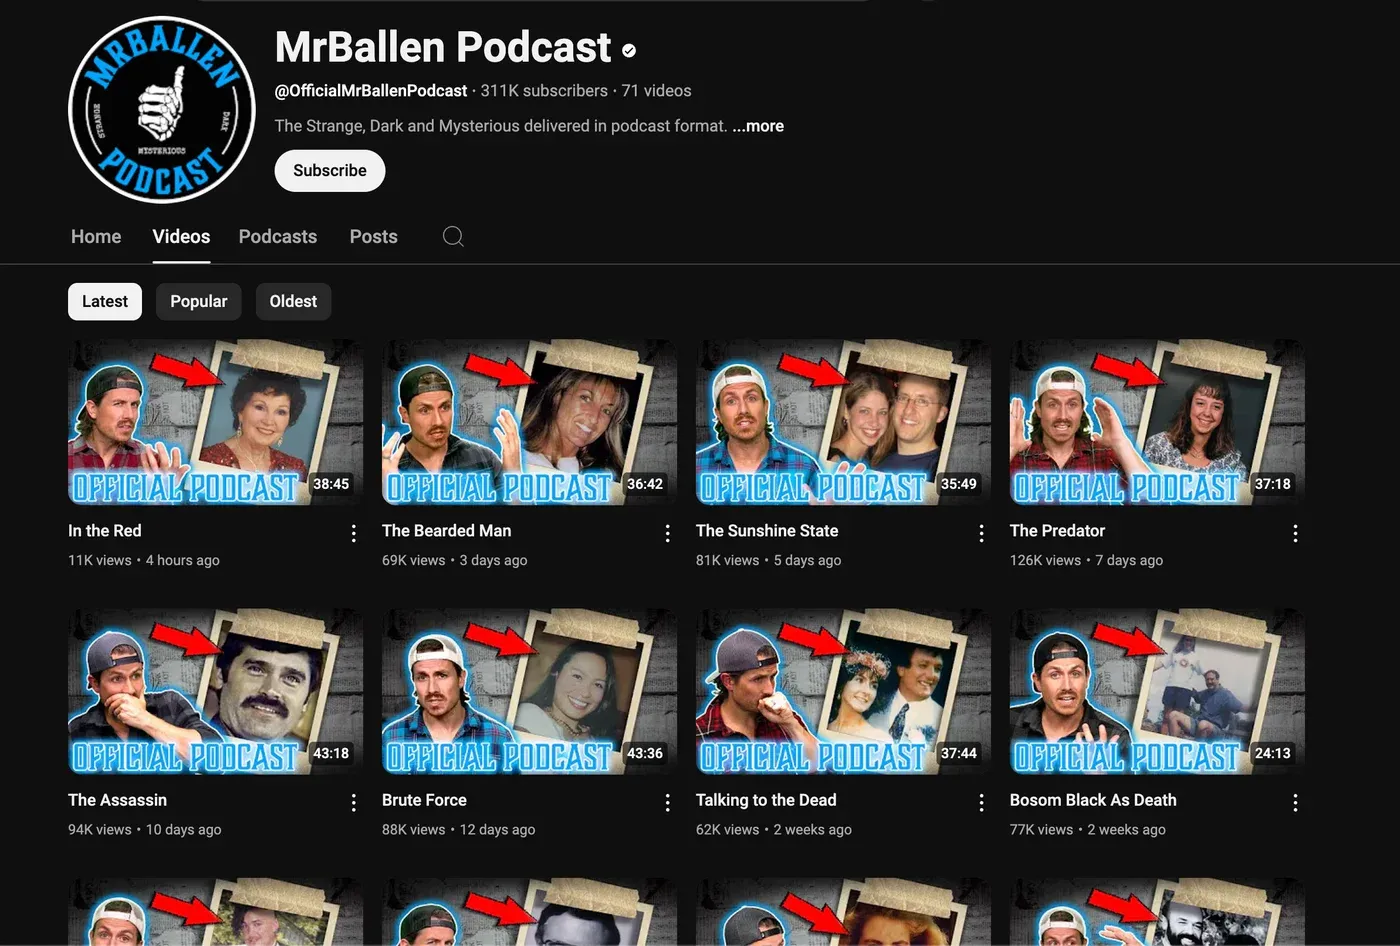The width and height of the screenshot is (1400, 946).
Task: Sort videos by Popular
Action: (198, 301)
